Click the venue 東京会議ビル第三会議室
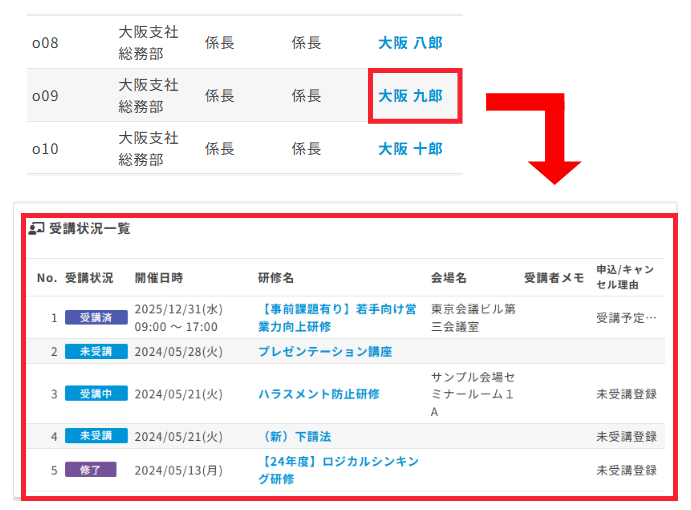Image resolution: width=691 pixels, height=510 pixels. pos(473,318)
